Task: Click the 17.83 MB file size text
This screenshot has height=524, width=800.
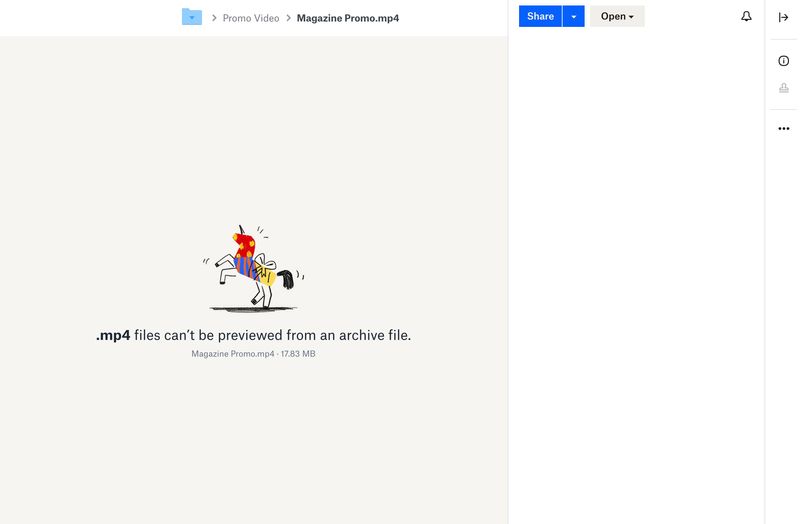Action: point(298,354)
